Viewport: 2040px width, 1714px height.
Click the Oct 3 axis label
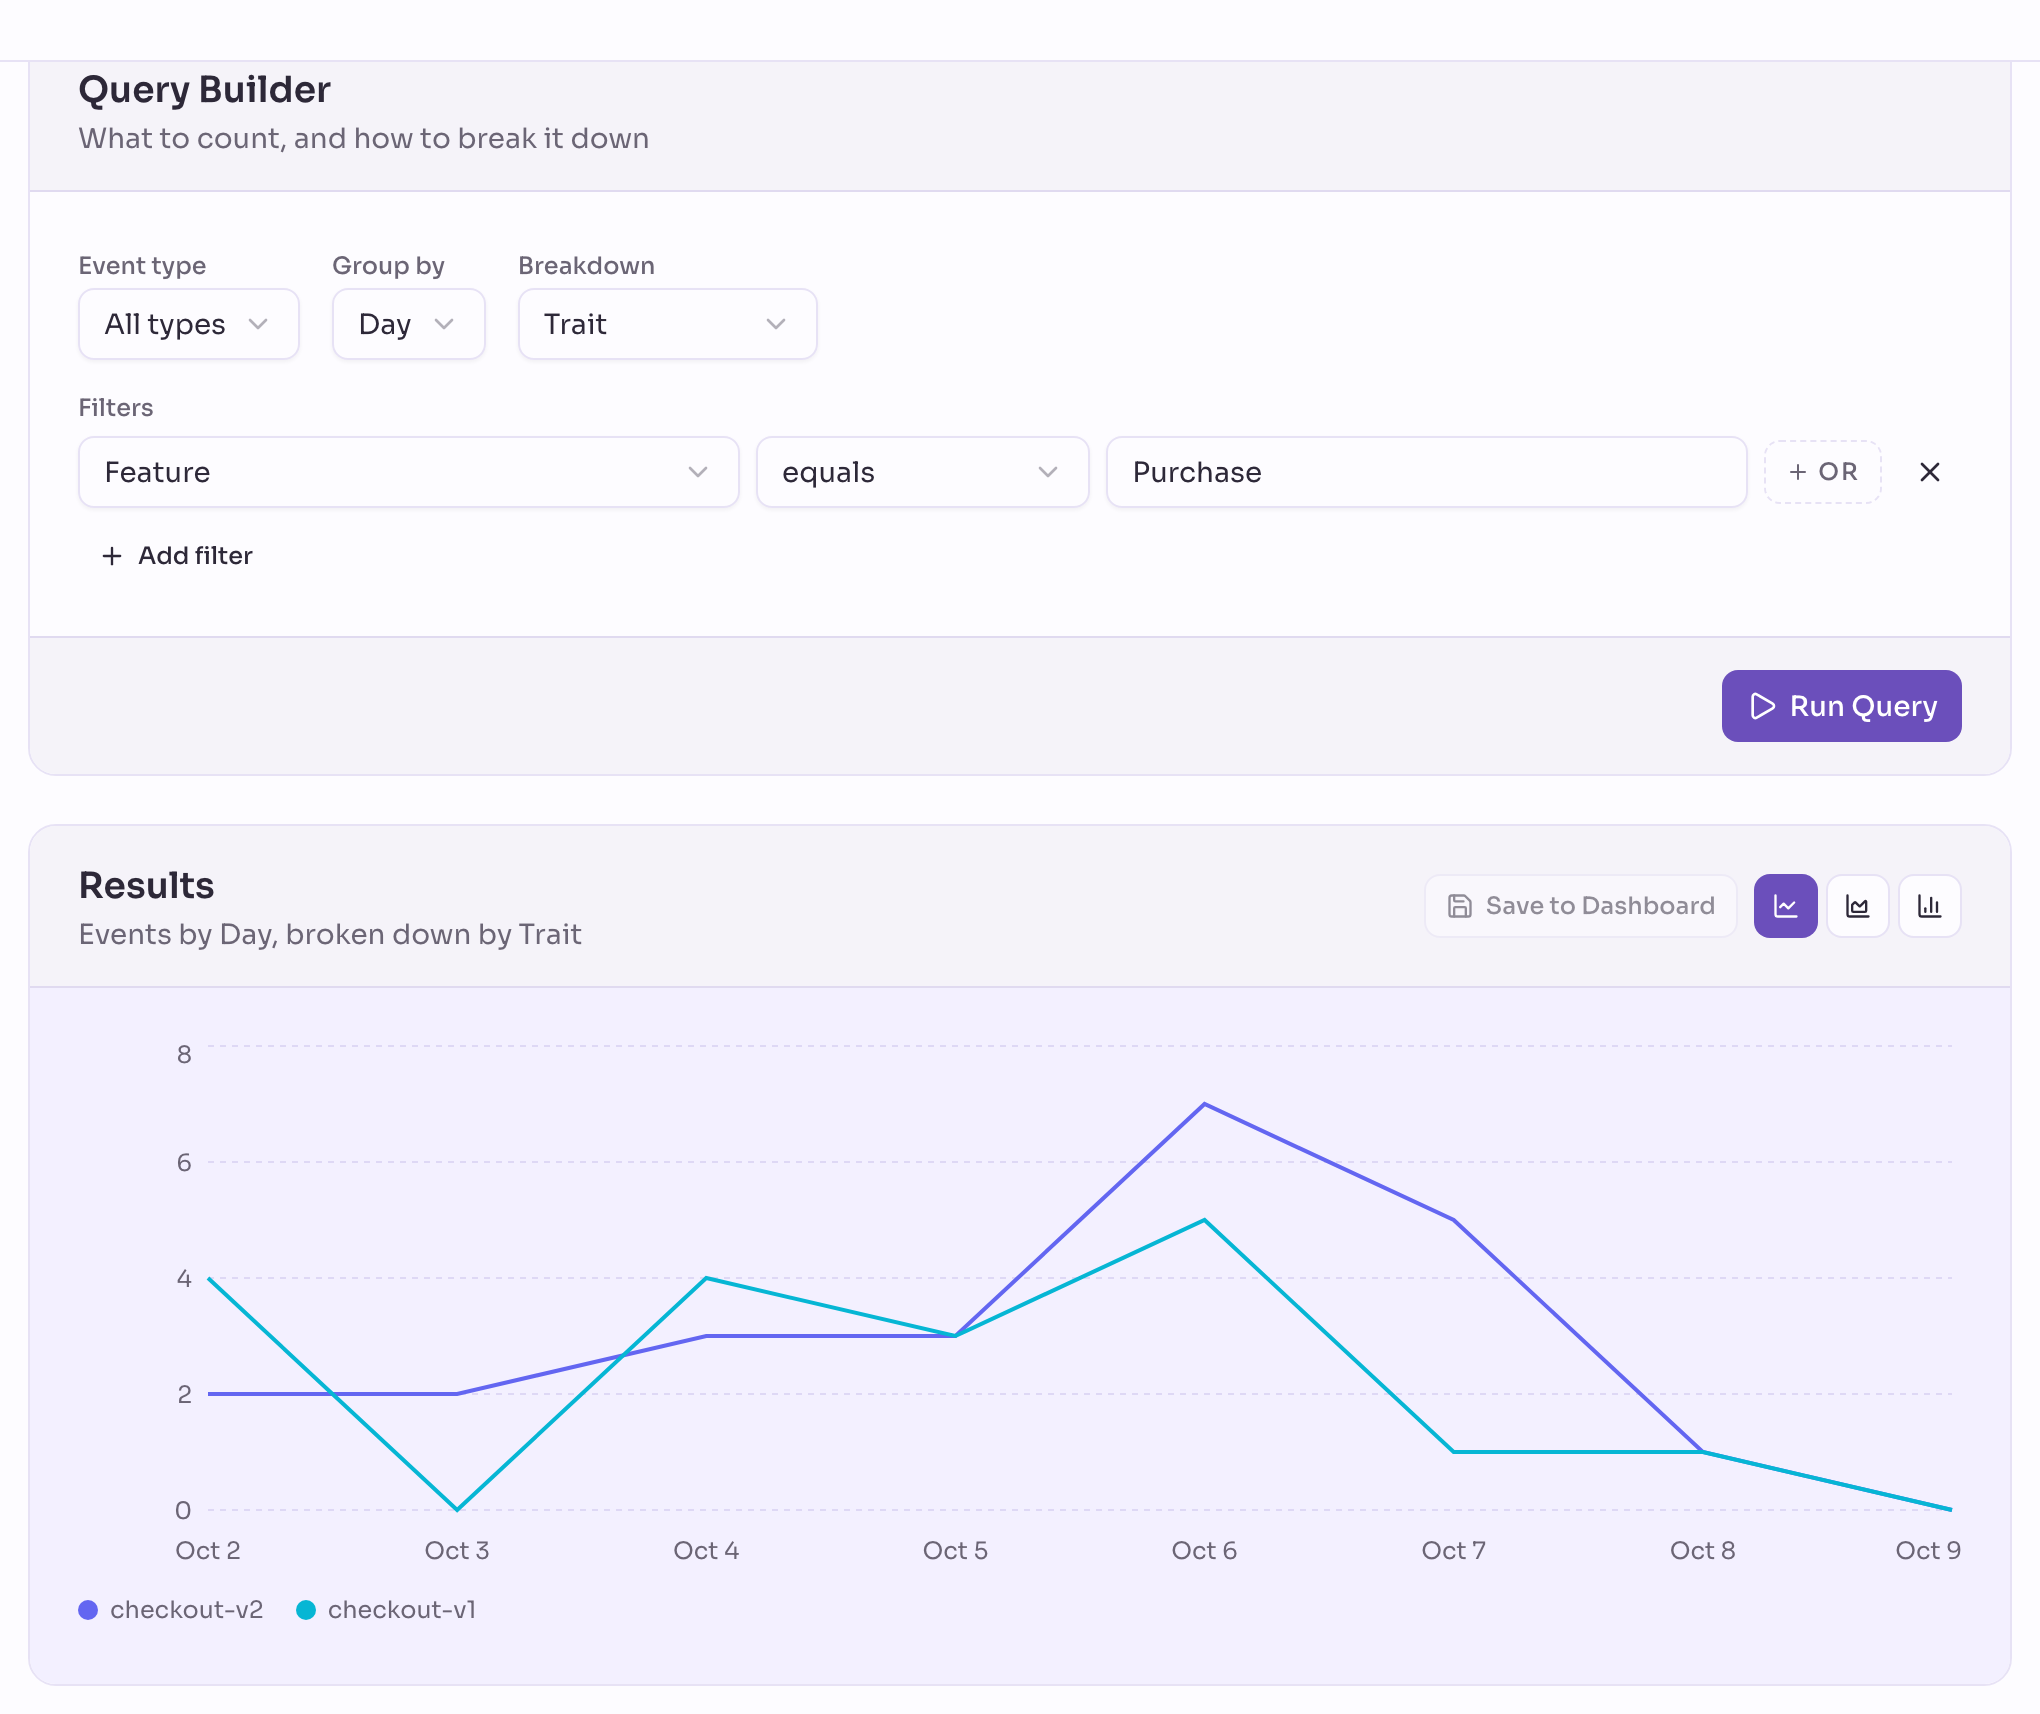pos(457,1550)
